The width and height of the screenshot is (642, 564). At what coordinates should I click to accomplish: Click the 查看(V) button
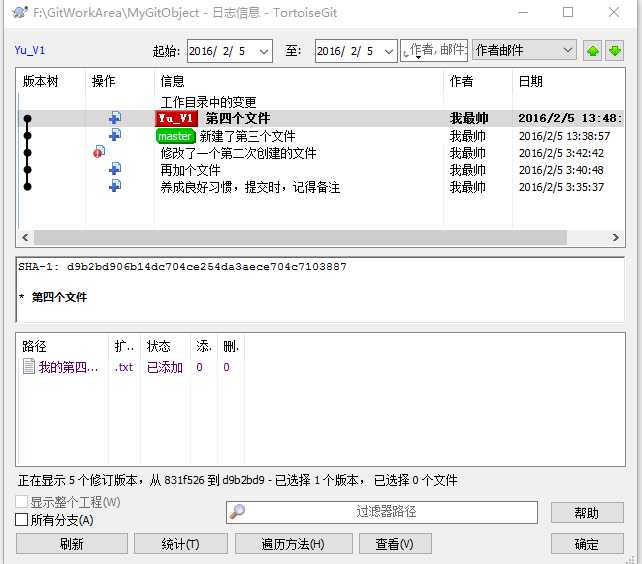pyautogui.click(x=395, y=544)
